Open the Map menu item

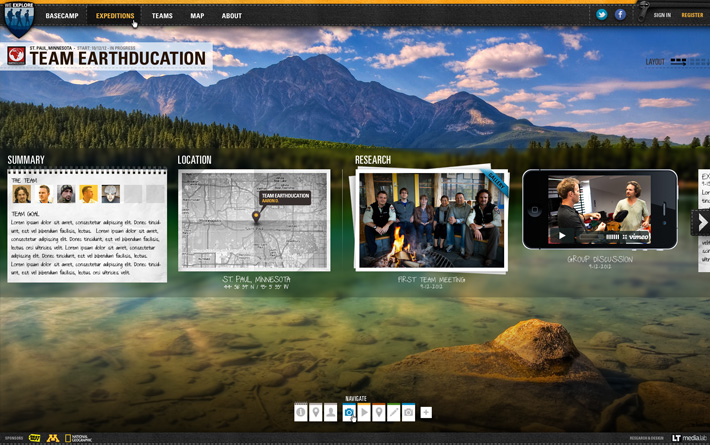(197, 16)
